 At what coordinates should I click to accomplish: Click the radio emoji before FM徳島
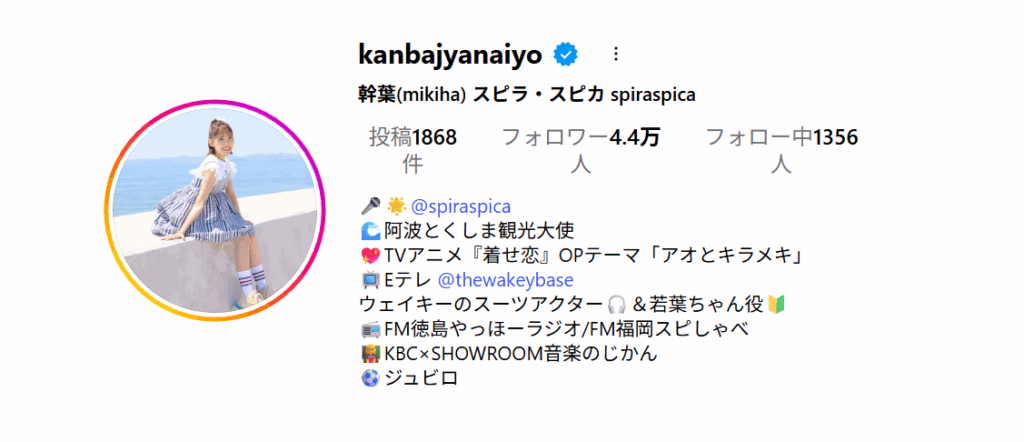[370, 330]
